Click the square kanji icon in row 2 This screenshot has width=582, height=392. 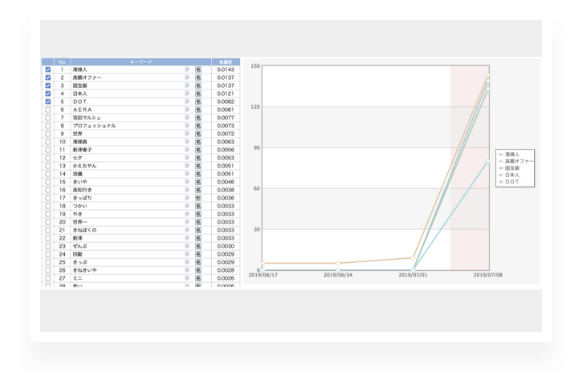198,78
